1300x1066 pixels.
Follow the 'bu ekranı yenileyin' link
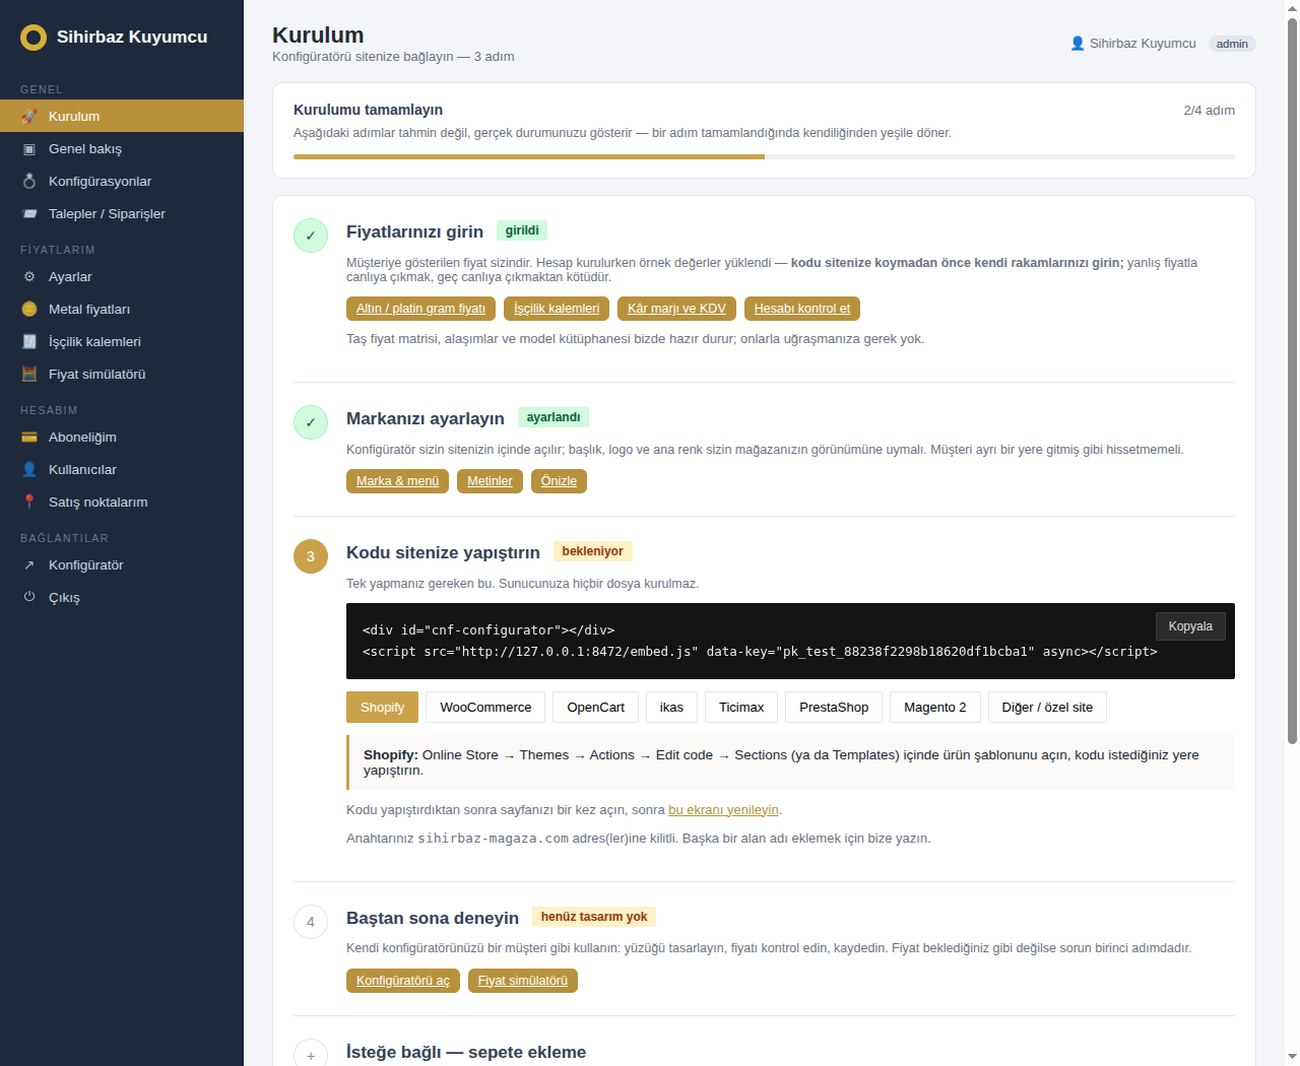[723, 810]
